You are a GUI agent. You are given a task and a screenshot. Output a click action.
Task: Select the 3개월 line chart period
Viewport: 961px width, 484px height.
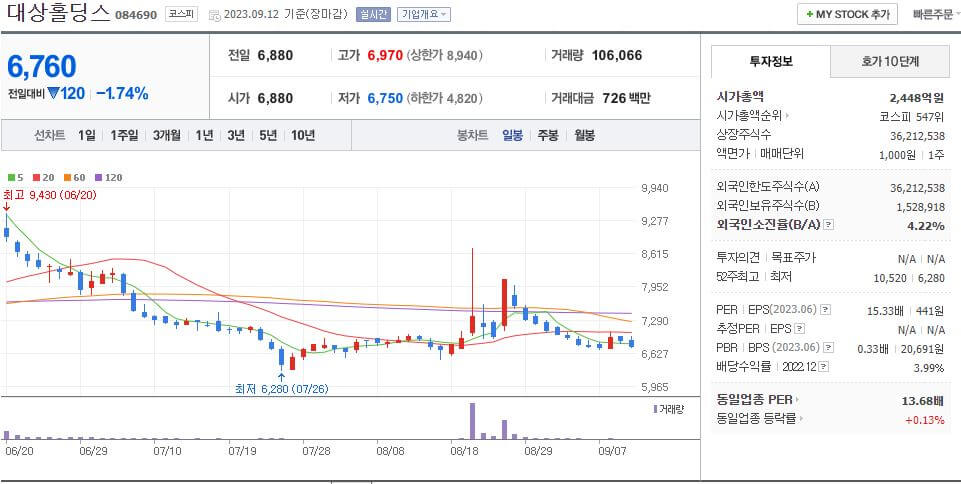click(x=167, y=135)
